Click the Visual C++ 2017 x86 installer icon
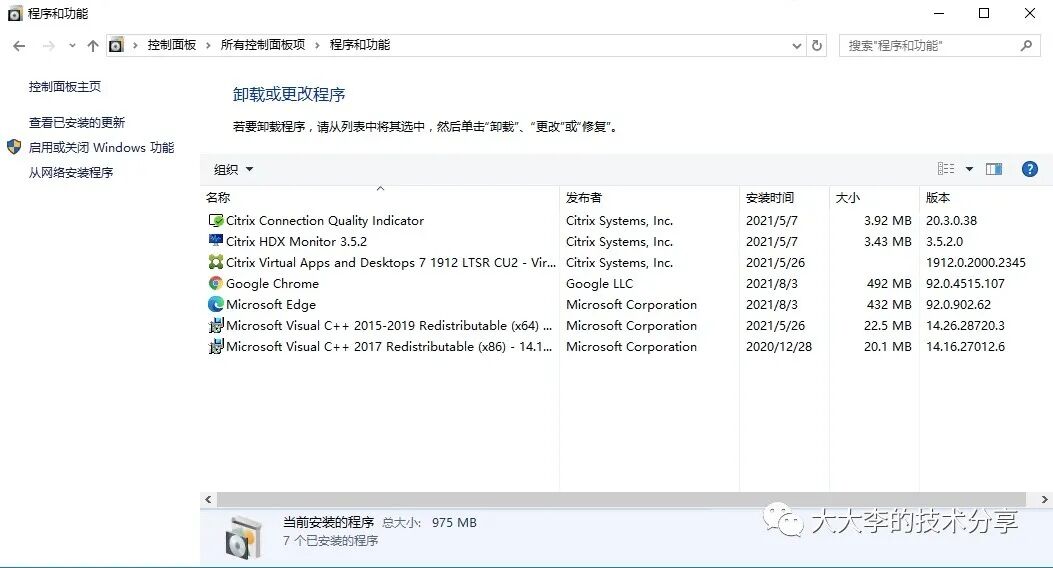The width and height of the screenshot is (1053, 568). pos(216,346)
